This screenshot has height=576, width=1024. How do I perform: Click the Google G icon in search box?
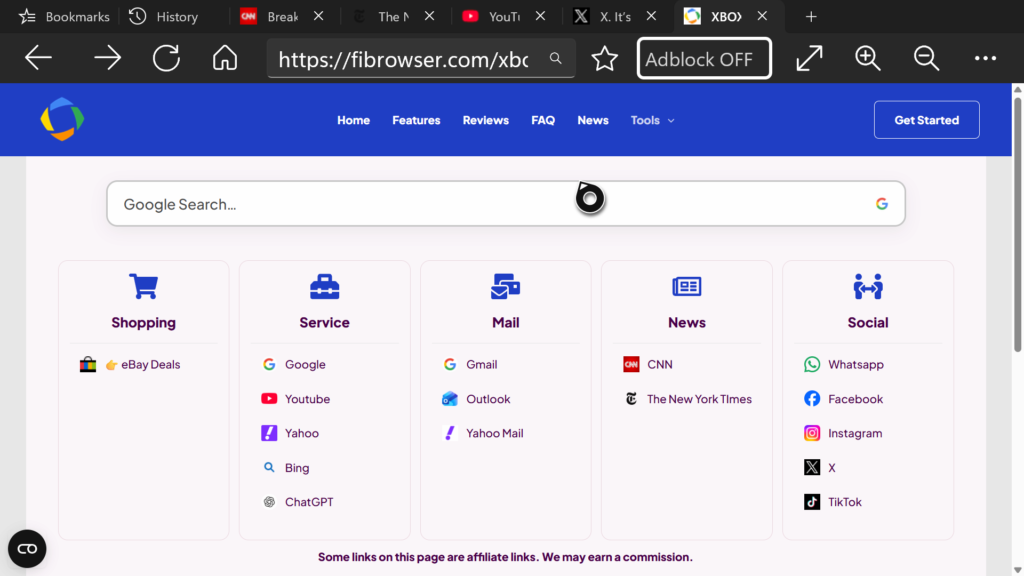[x=882, y=204]
